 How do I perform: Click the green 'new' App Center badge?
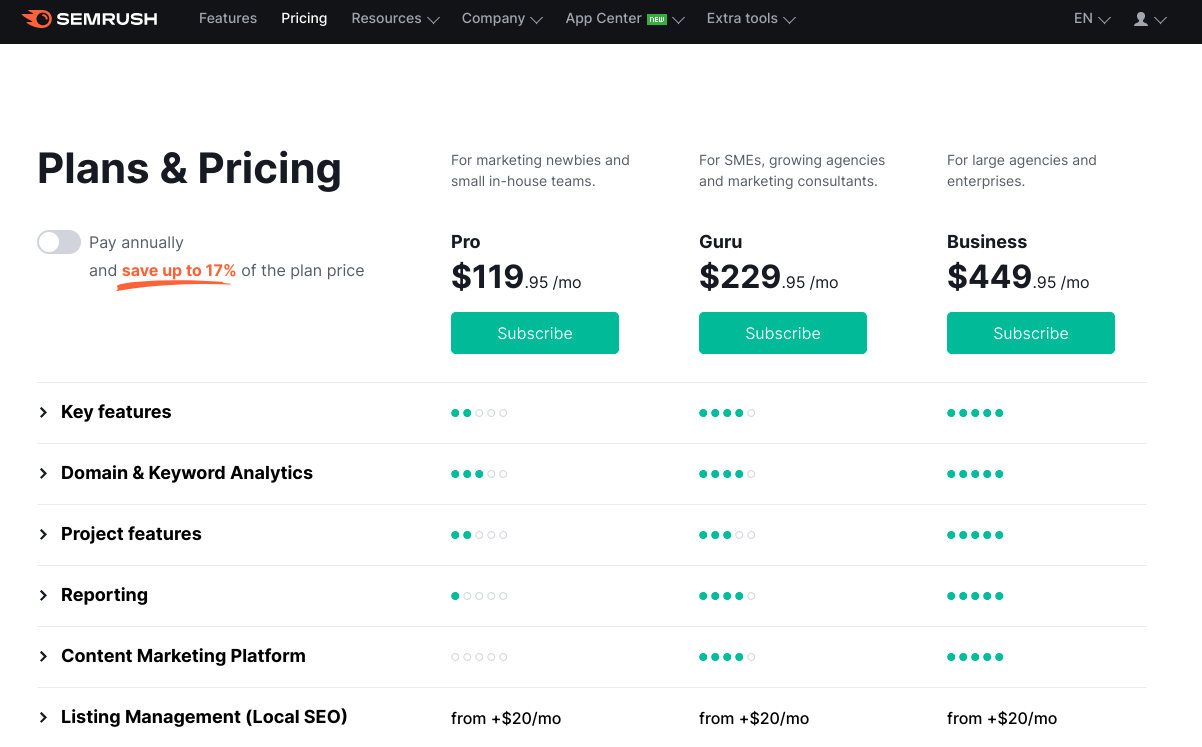657,19
